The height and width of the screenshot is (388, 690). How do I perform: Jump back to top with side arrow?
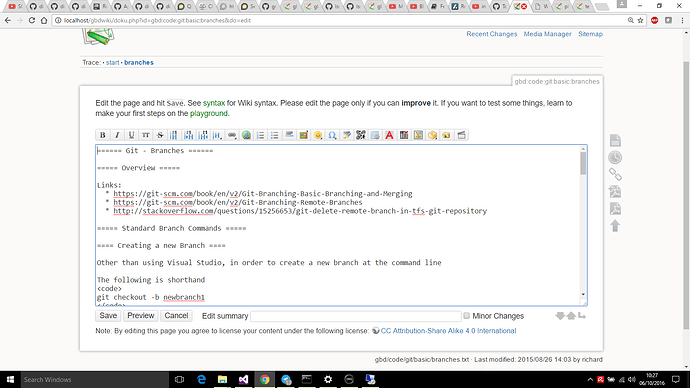click(x=615, y=226)
